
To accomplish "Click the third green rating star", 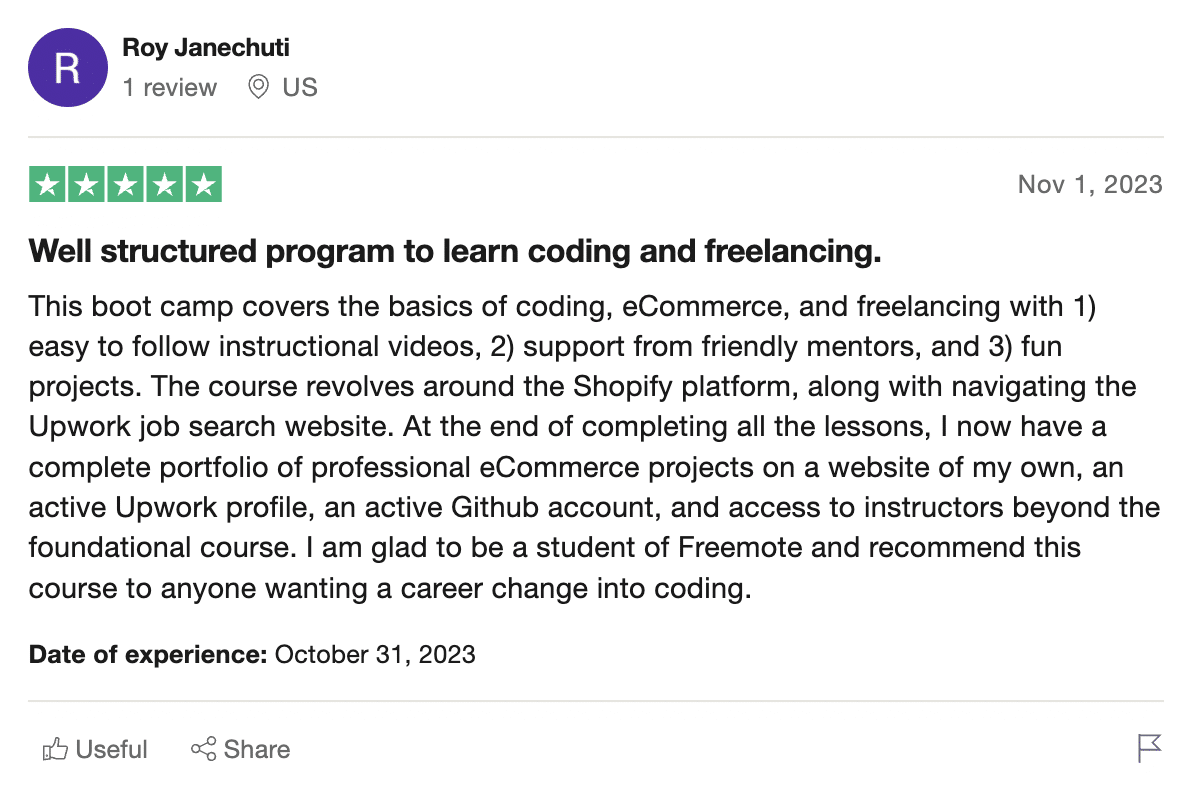I will 125,184.
